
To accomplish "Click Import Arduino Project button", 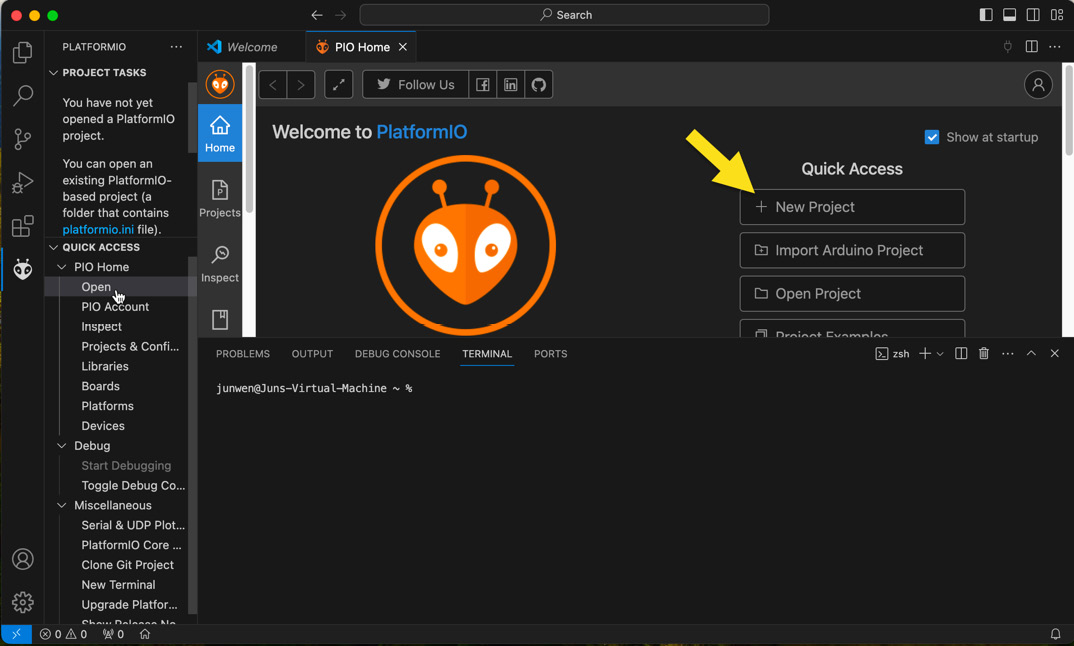I will coord(852,250).
